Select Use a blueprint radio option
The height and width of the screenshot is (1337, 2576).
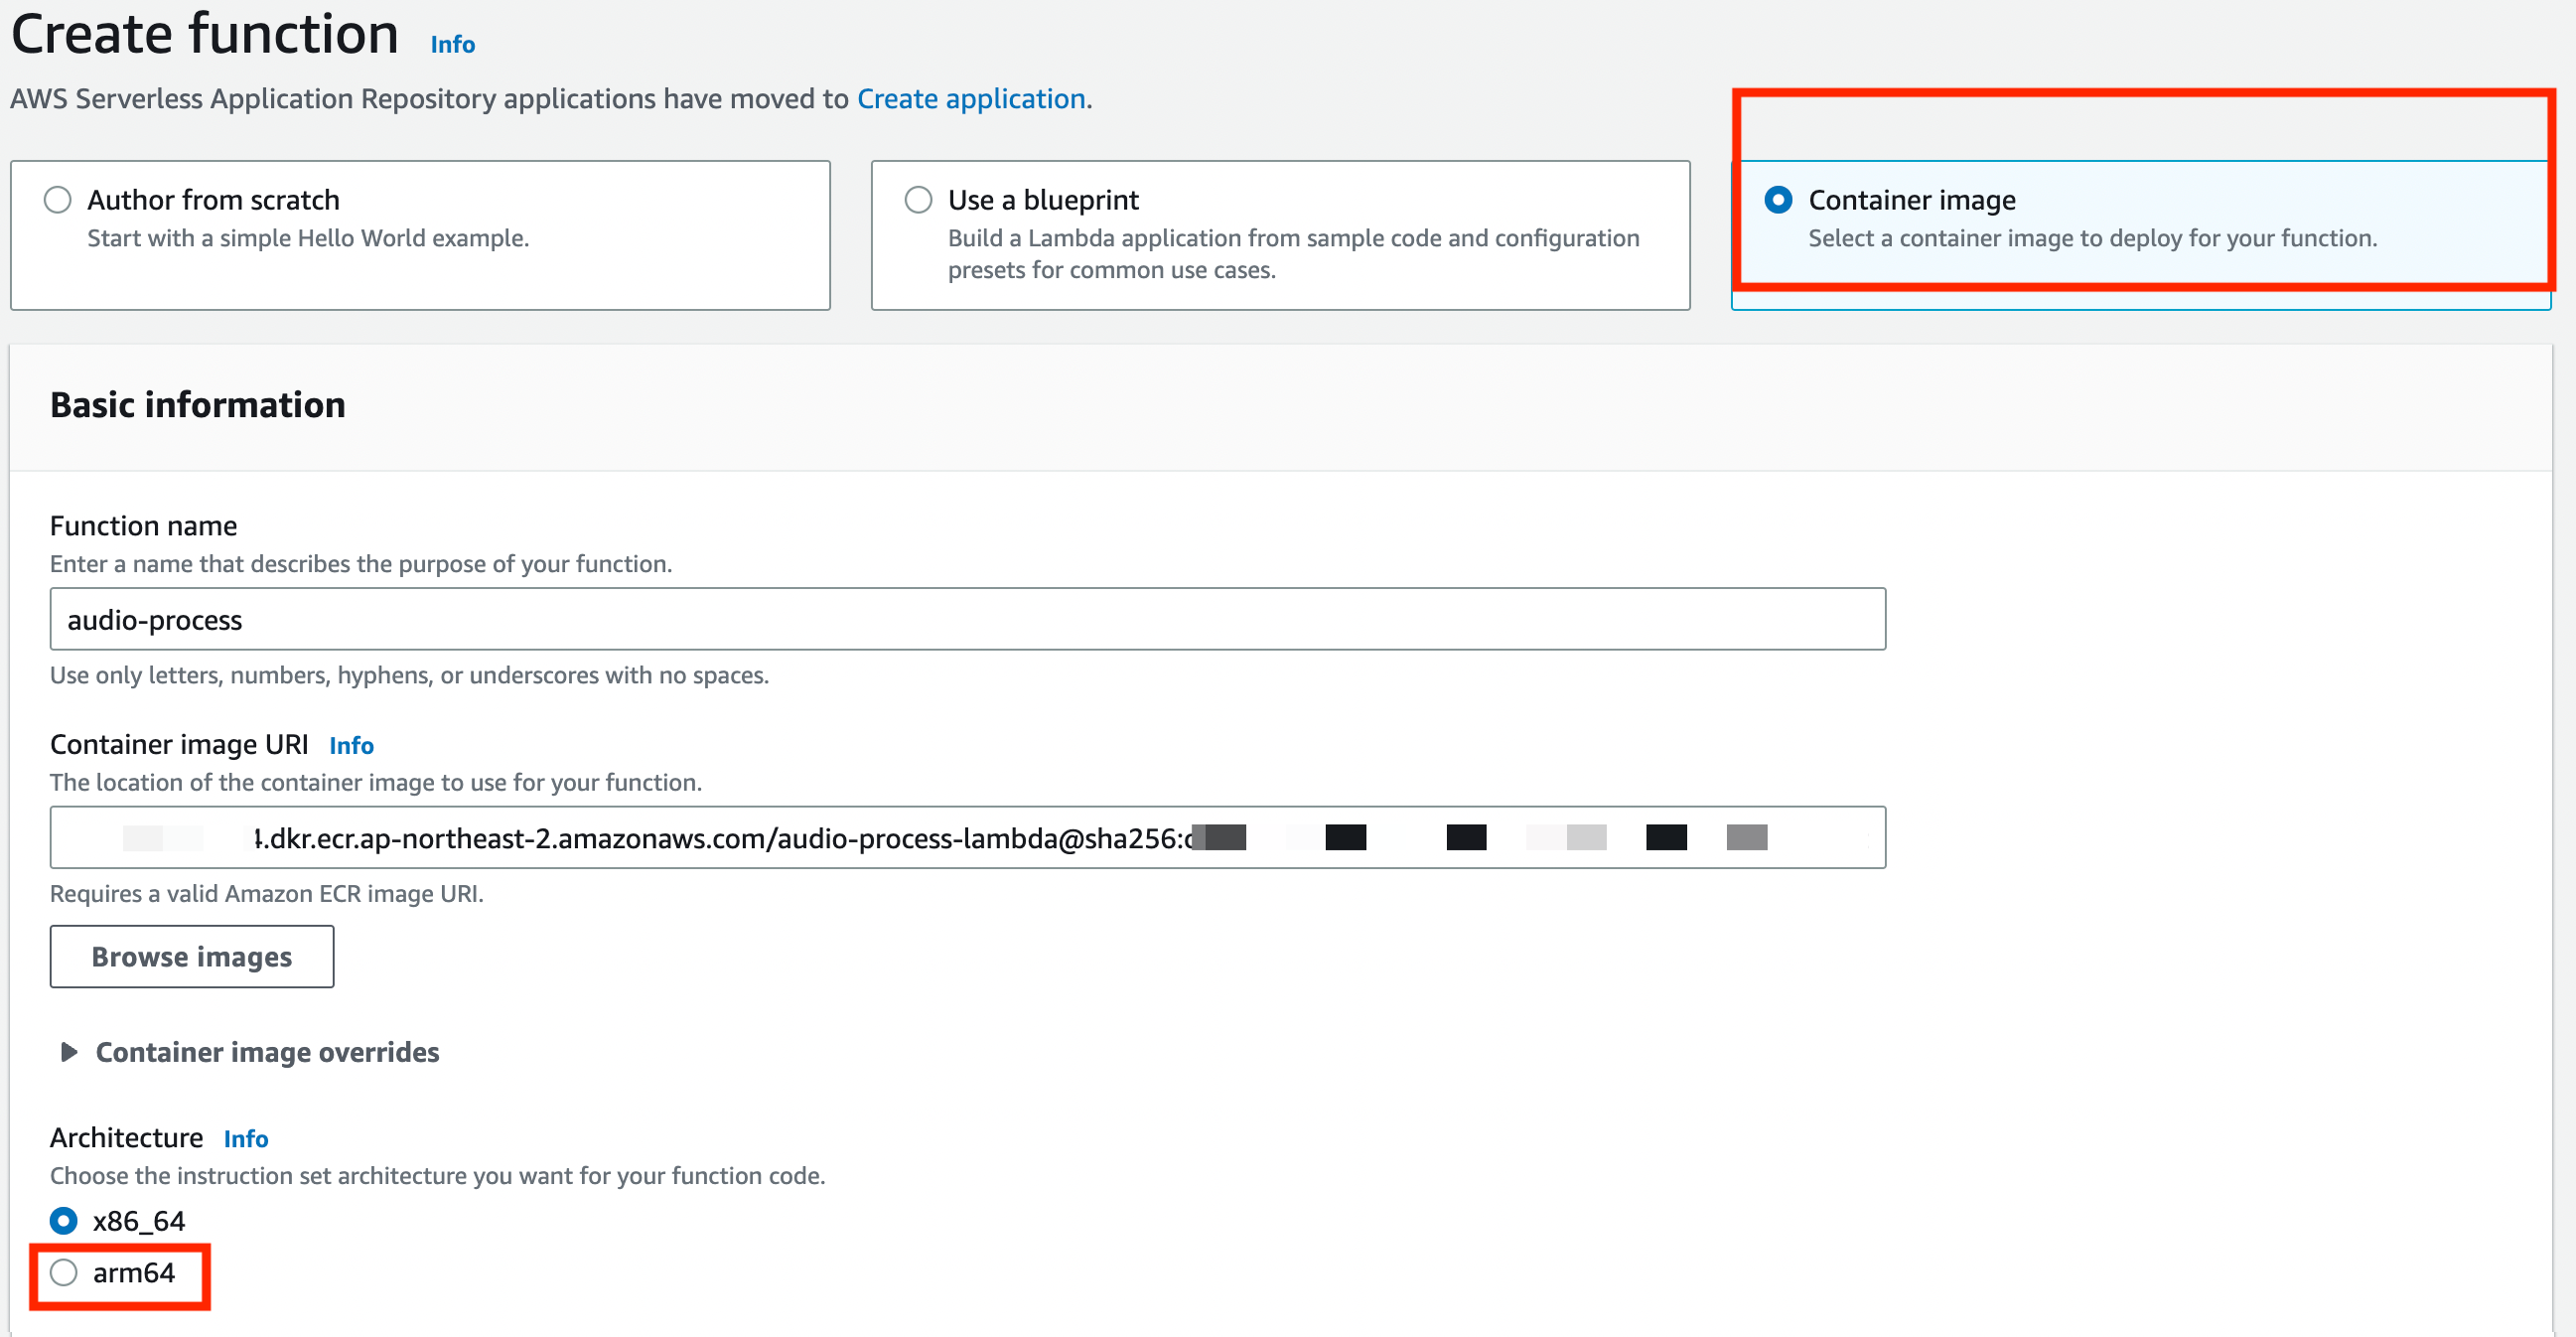coord(918,200)
